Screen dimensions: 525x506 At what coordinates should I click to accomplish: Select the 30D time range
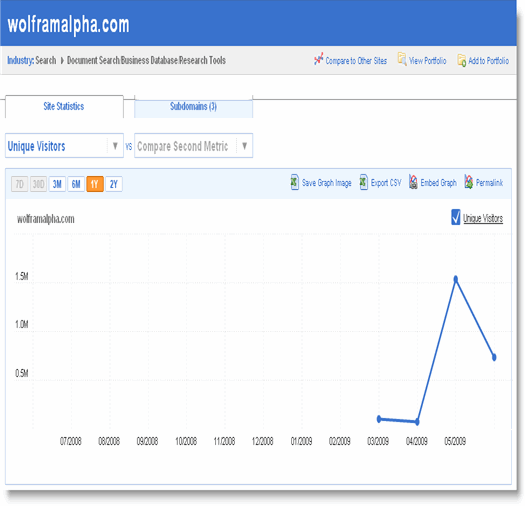point(39,184)
